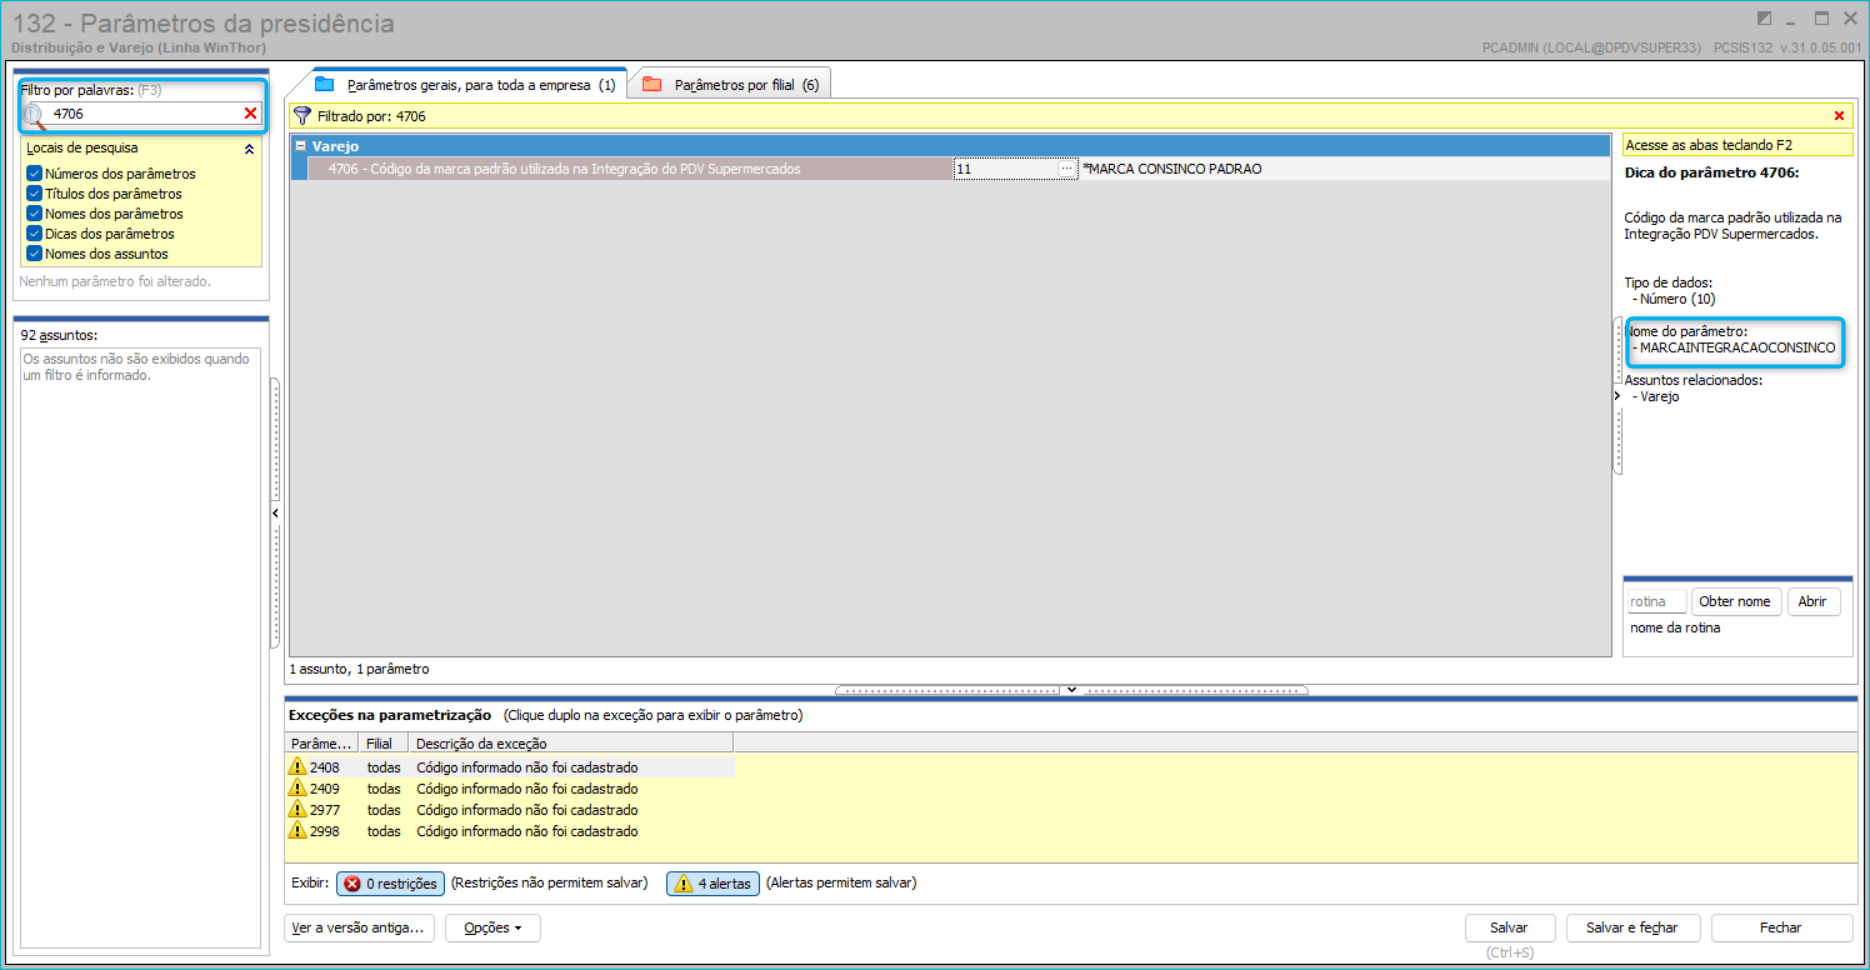
Task: Select exception row for parameter 2977
Action: (510, 810)
